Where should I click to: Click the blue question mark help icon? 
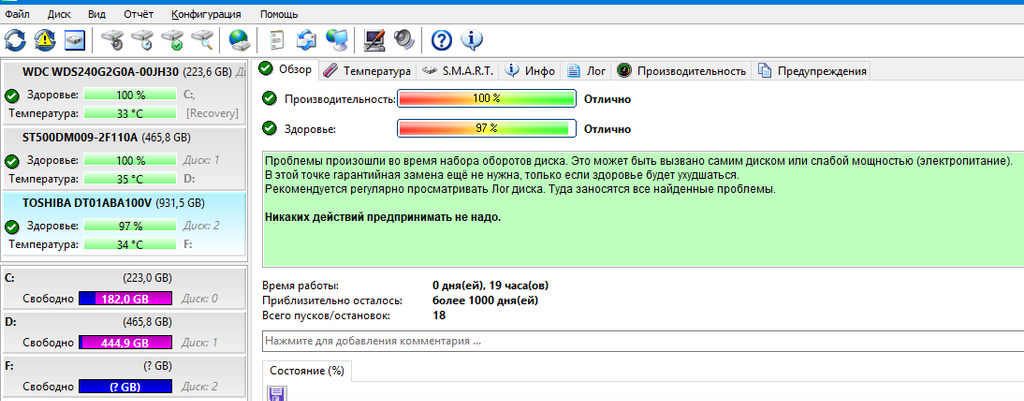pyautogui.click(x=441, y=40)
